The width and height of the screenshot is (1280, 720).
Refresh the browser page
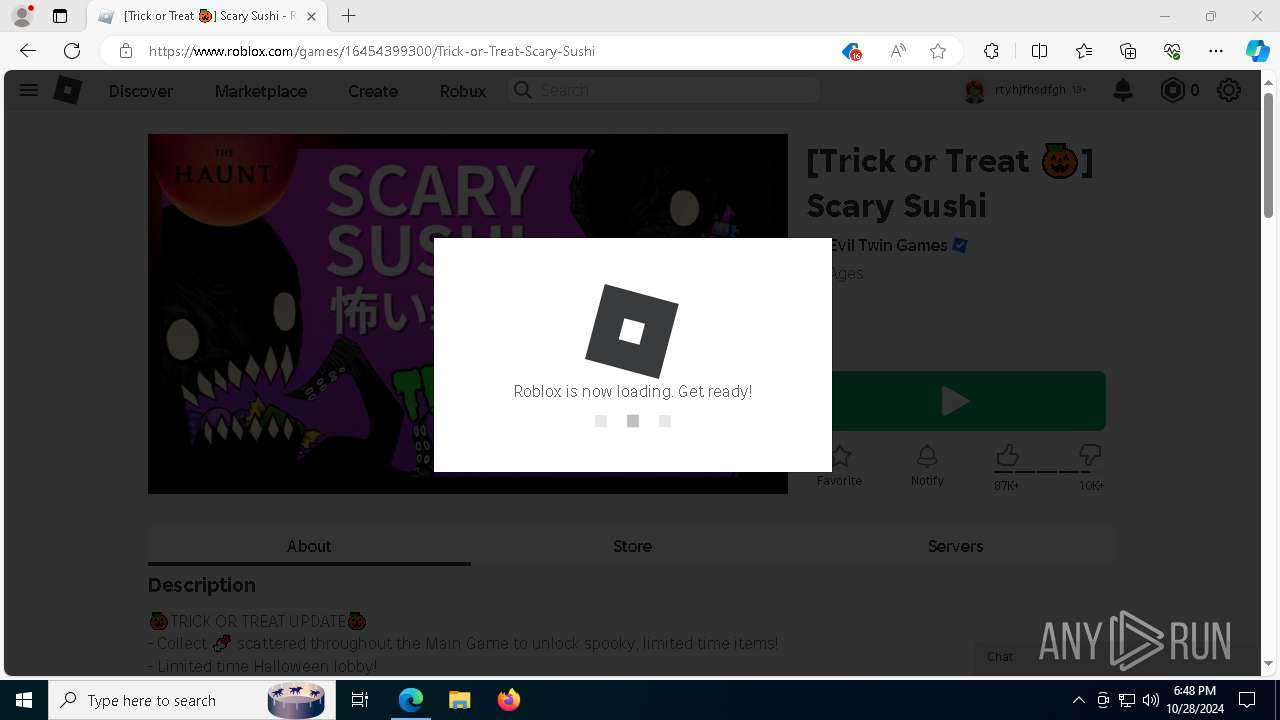[72, 51]
